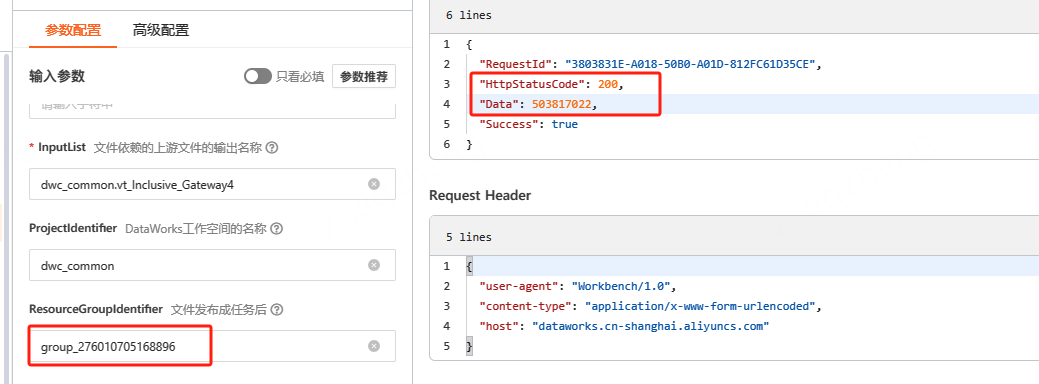The image size is (1039, 384).
Task: Focus the ResourceGroupIdentifier field with group_276010705168896
Action: pos(213,346)
